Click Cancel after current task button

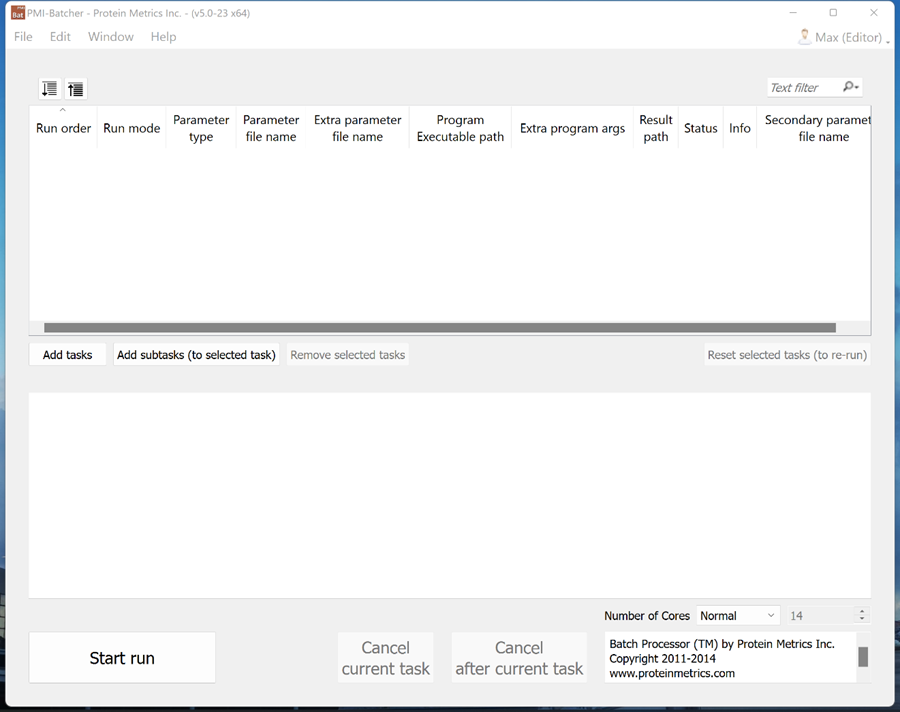[519, 658]
